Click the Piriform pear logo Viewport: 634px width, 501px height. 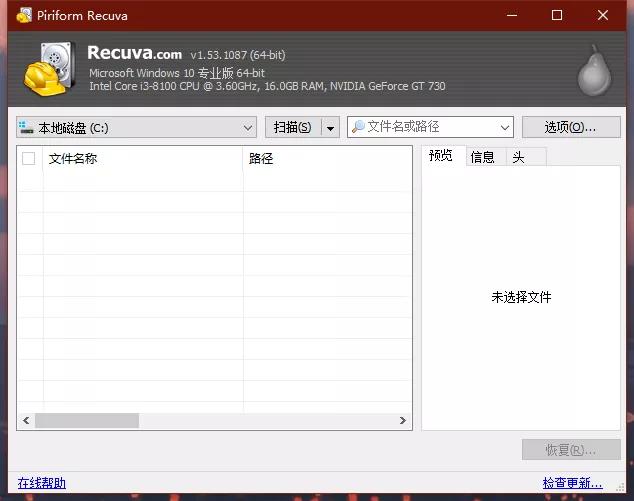(594, 69)
